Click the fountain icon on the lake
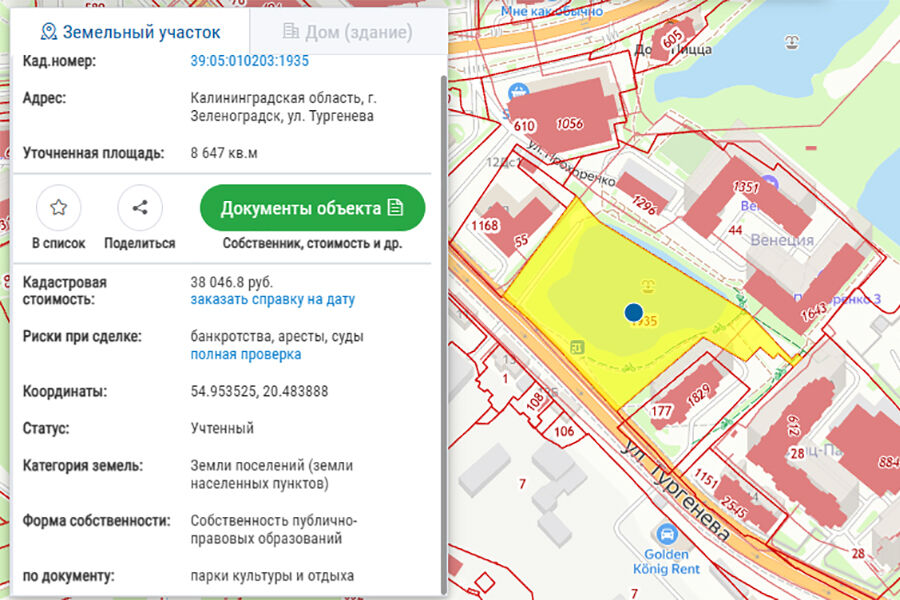 793,44
